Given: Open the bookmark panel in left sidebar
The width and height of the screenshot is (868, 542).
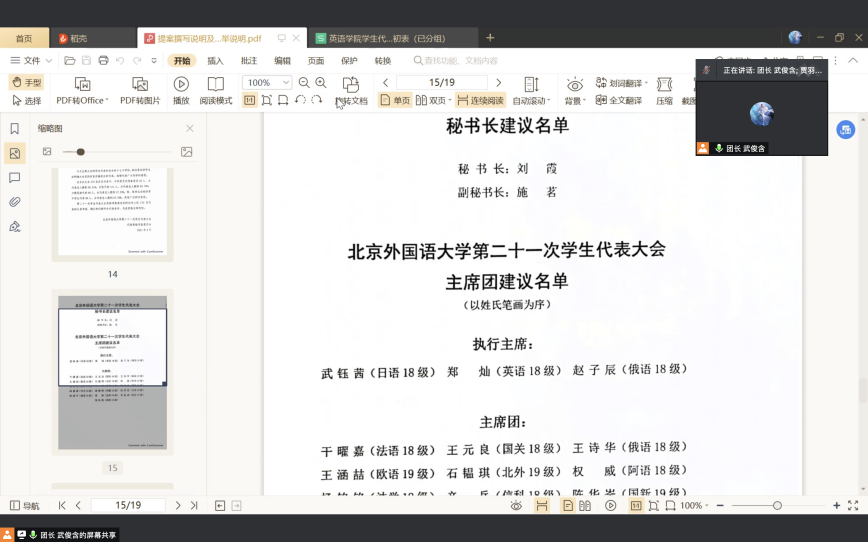Looking at the screenshot, I should 15,129.
